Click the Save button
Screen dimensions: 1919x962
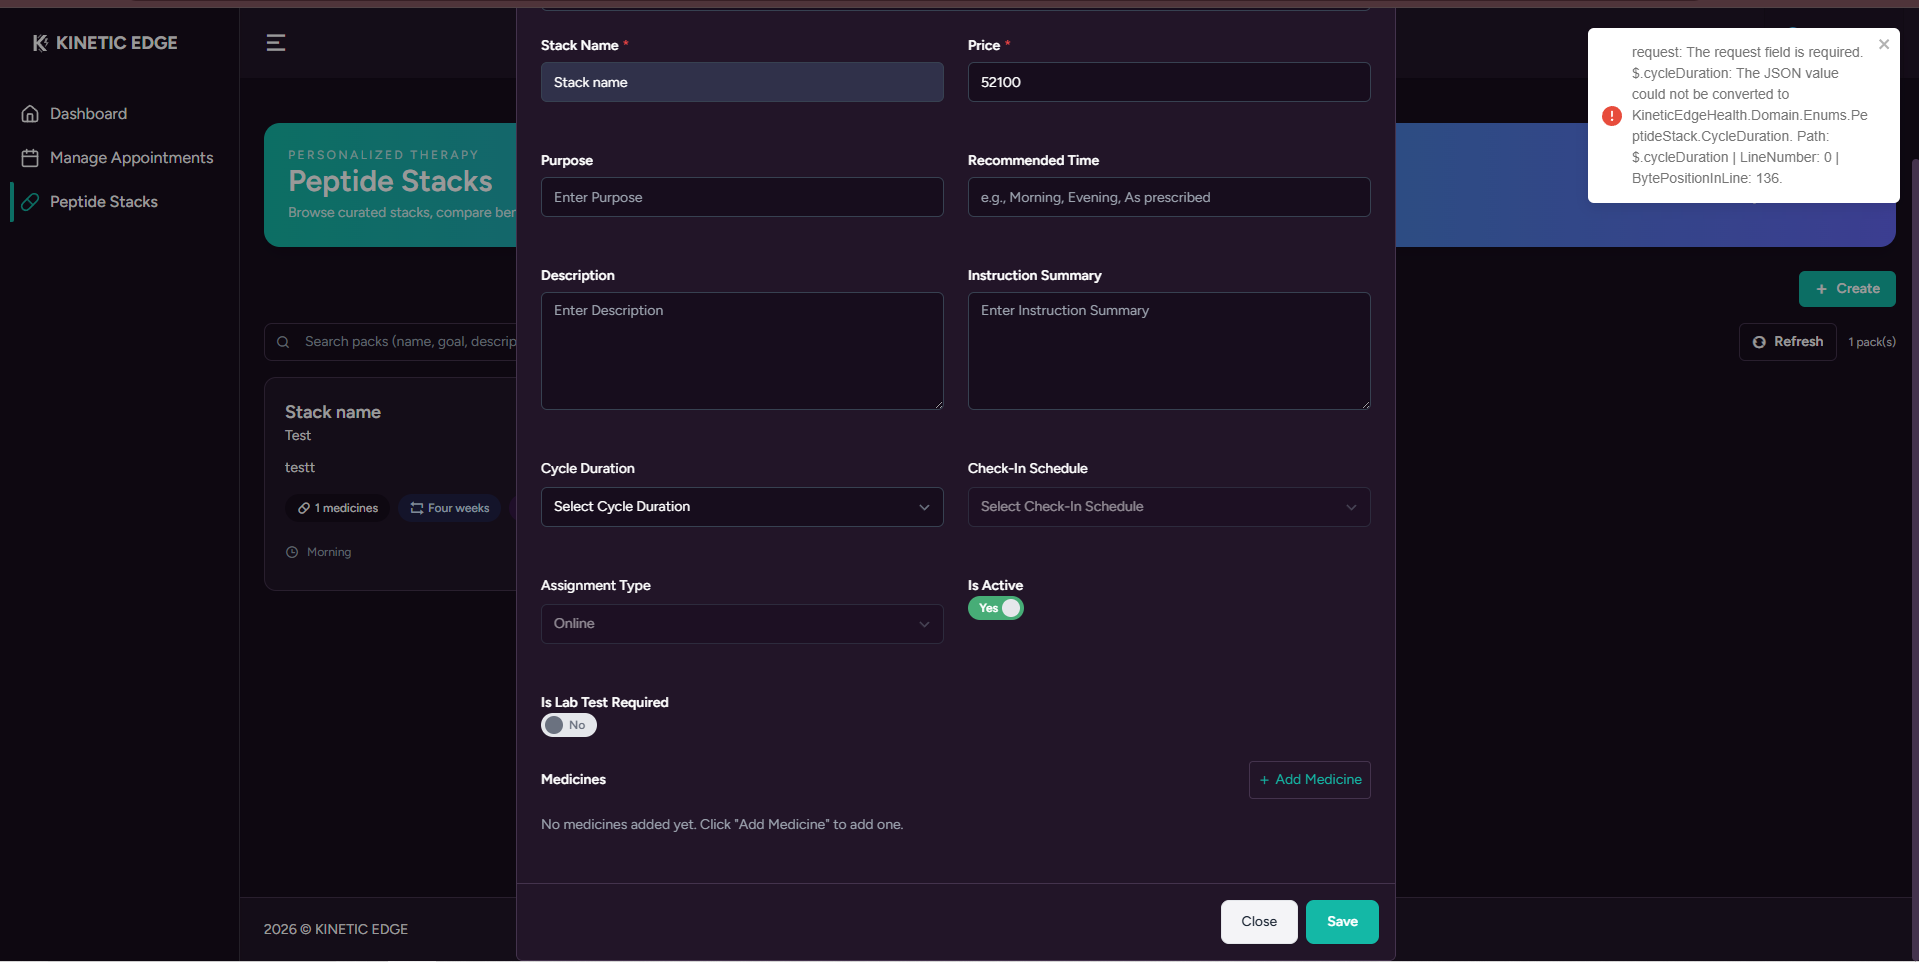pyautogui.click(x=1341, y=922)
